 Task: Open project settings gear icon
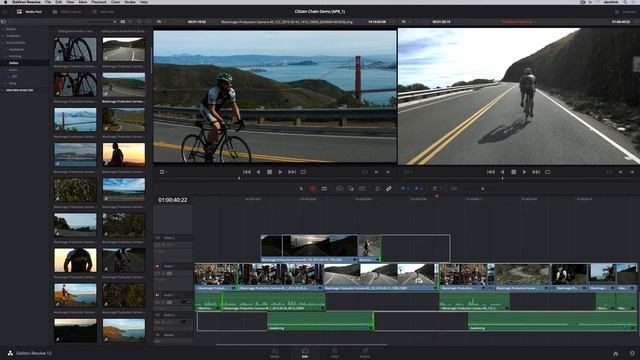(632, 353)
